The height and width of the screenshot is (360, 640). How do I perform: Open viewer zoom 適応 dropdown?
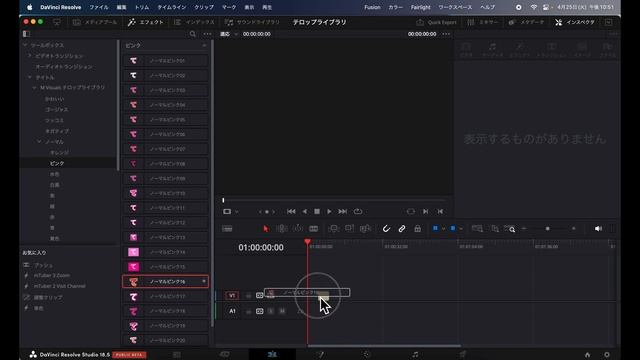click(229, 34)
